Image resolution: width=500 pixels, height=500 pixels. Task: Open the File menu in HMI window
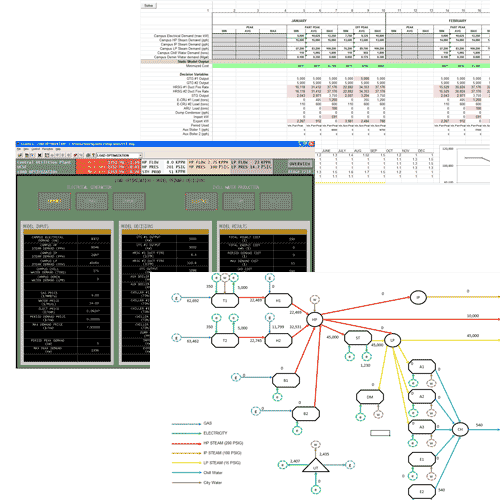pyautogui.click(x=19, y=149)
